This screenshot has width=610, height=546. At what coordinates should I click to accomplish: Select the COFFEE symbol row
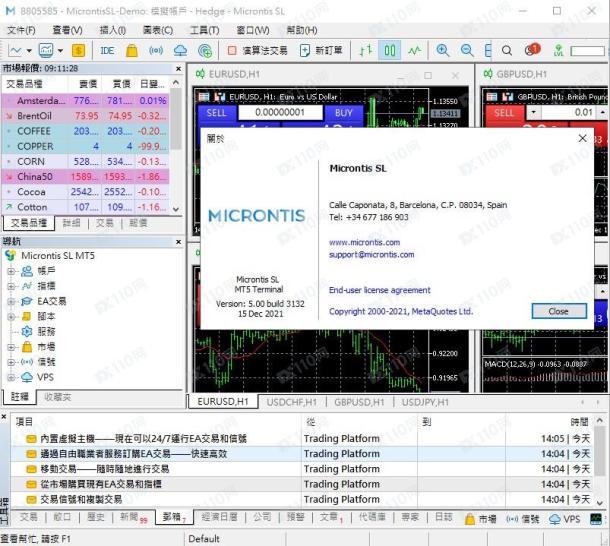click(86, 131)
